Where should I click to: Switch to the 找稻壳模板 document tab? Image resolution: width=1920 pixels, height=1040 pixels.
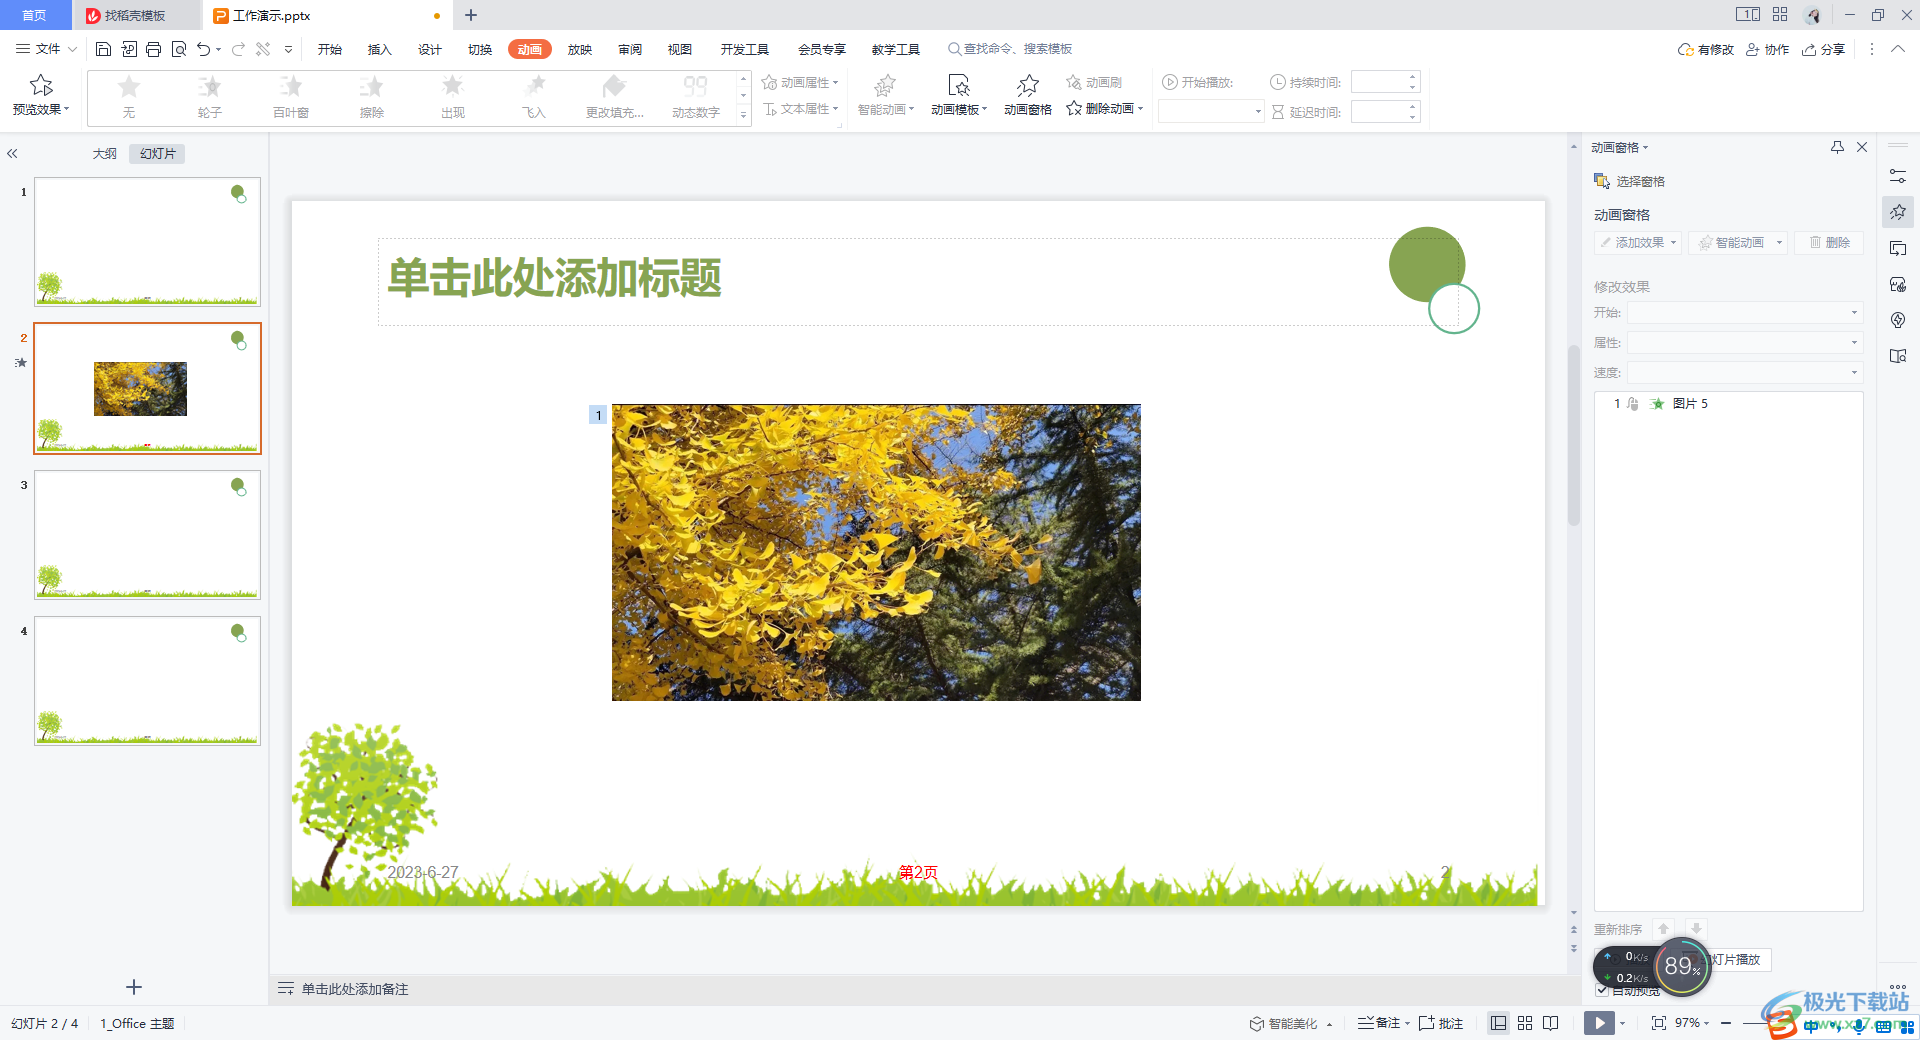pyautogui.click(x=135, y=15)
